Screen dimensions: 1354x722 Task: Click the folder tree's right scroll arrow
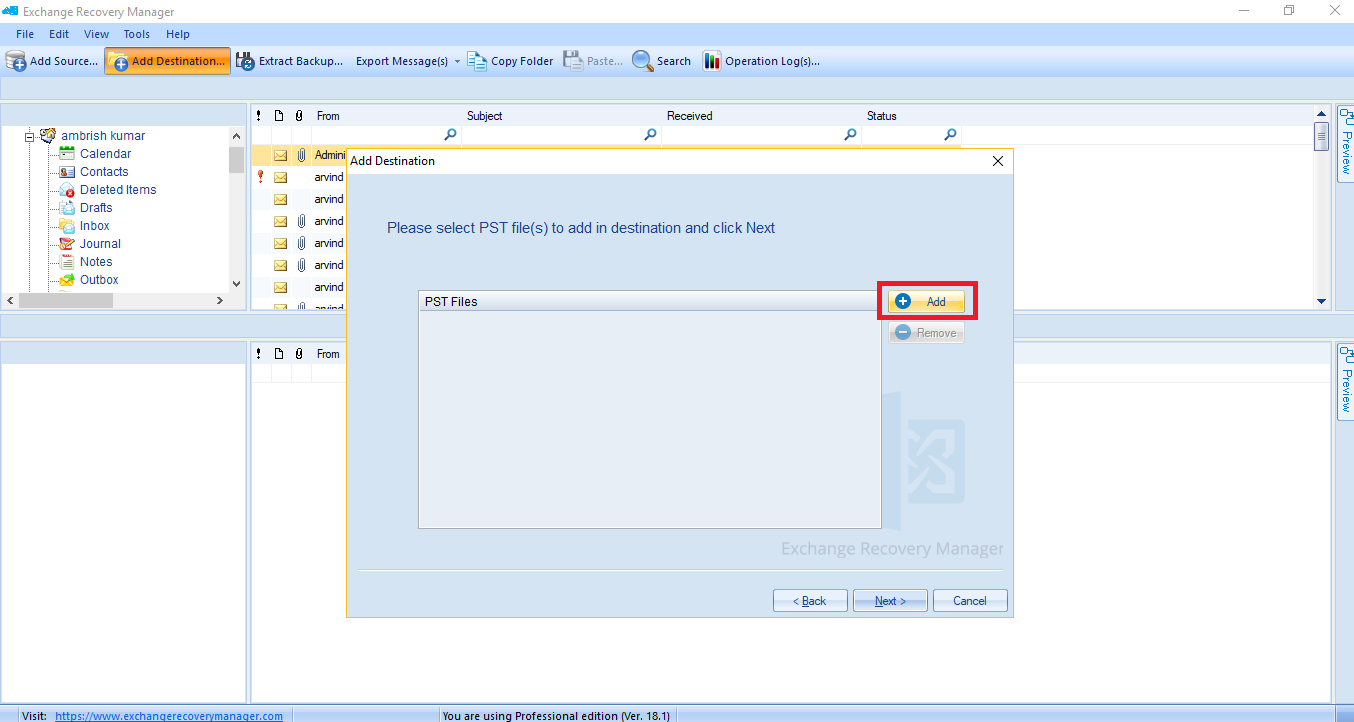pos(220,300)
